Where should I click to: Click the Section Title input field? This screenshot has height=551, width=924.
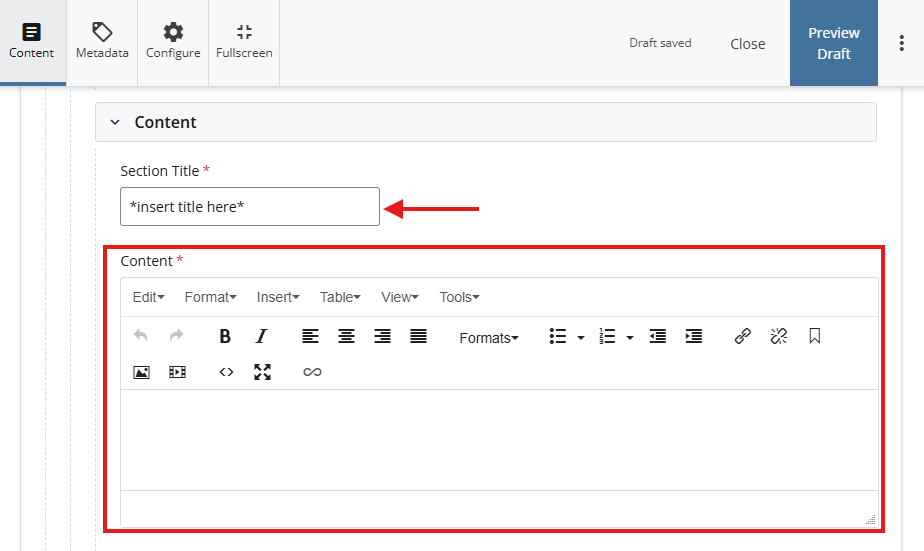click(249, 207)
